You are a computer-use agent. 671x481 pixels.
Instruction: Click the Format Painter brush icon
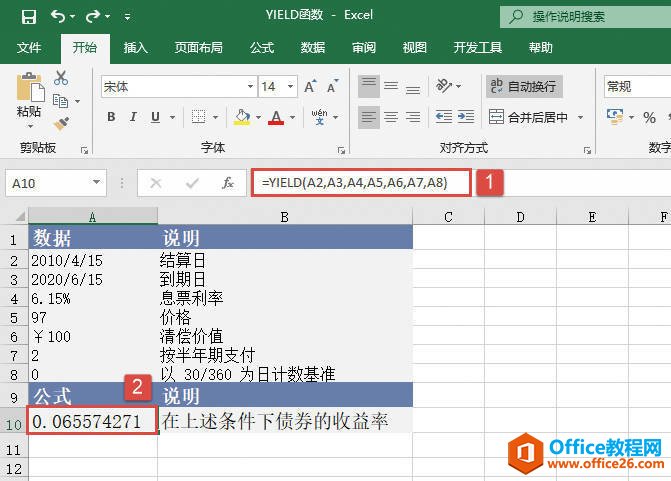[x=61, y=124]
